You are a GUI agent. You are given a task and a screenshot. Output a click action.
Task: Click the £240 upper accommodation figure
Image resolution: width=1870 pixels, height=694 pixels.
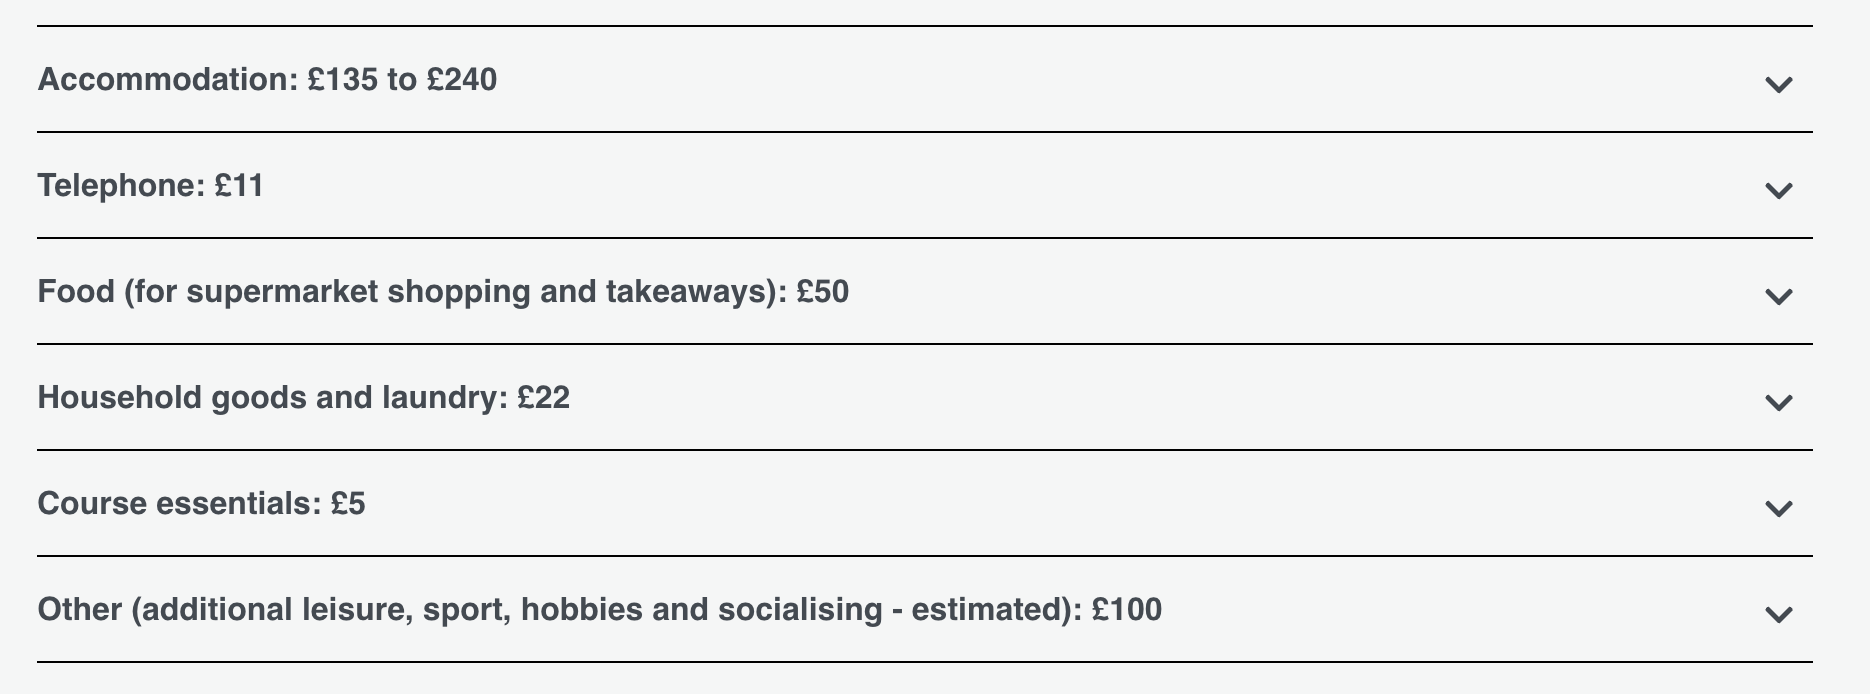tap(461, 80)
